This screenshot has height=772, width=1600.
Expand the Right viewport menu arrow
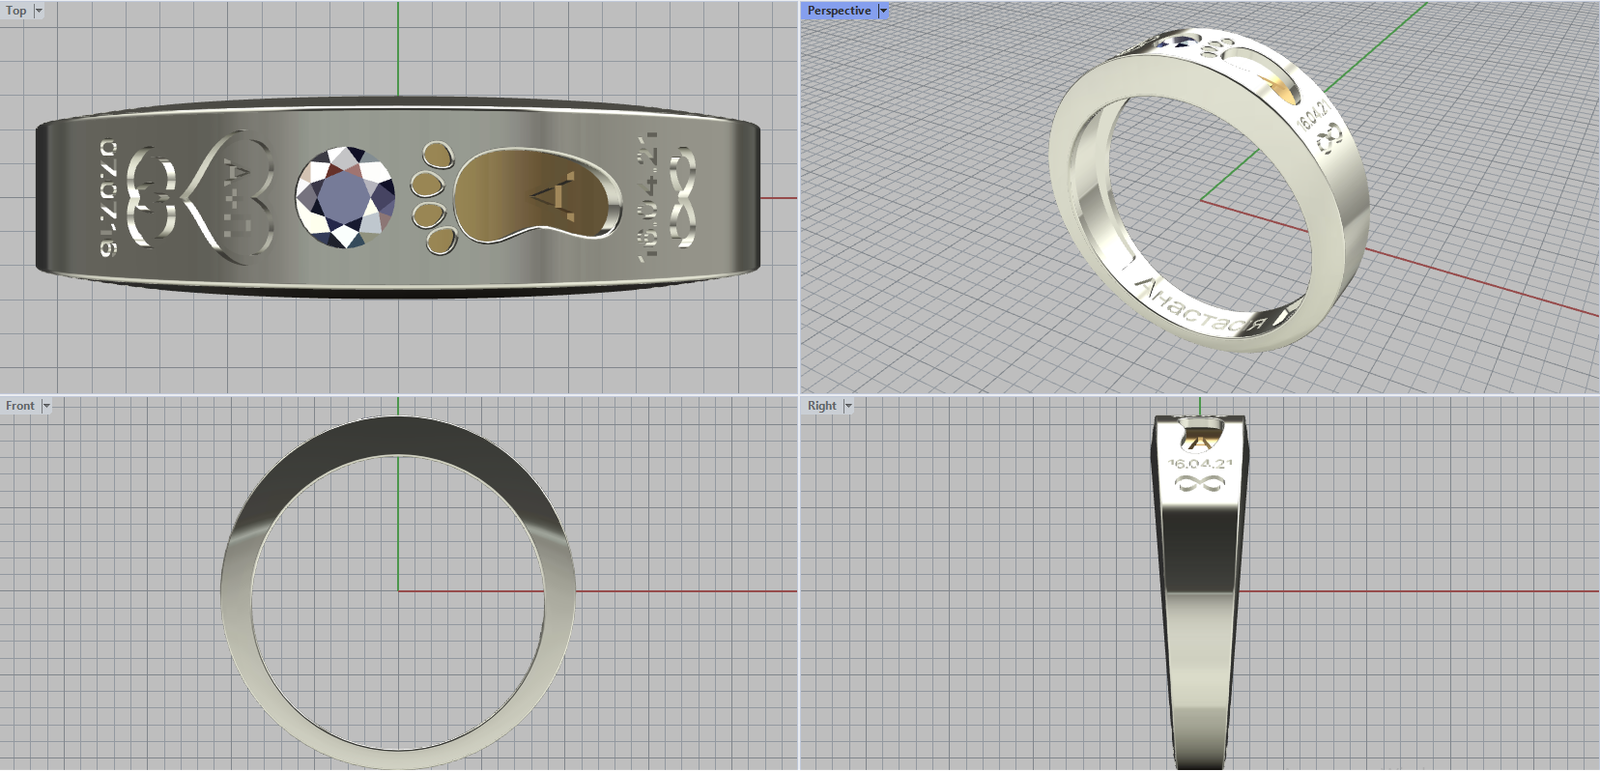pos(848,406)
